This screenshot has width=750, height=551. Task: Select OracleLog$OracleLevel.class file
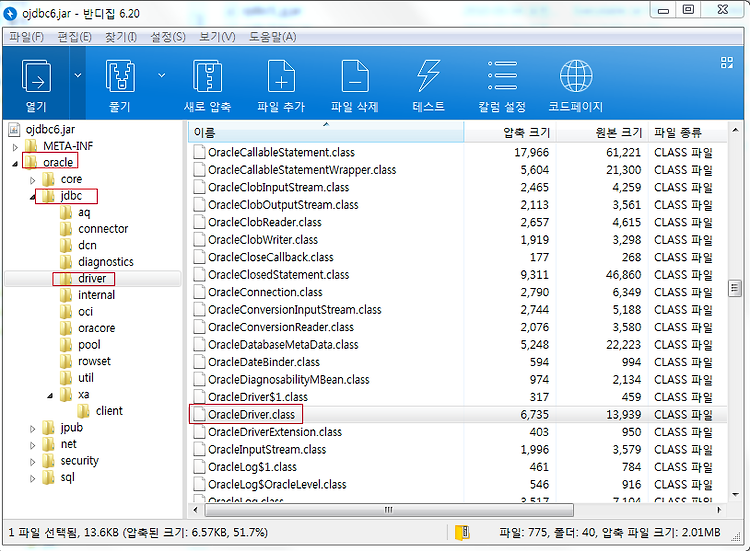(277, 485)
